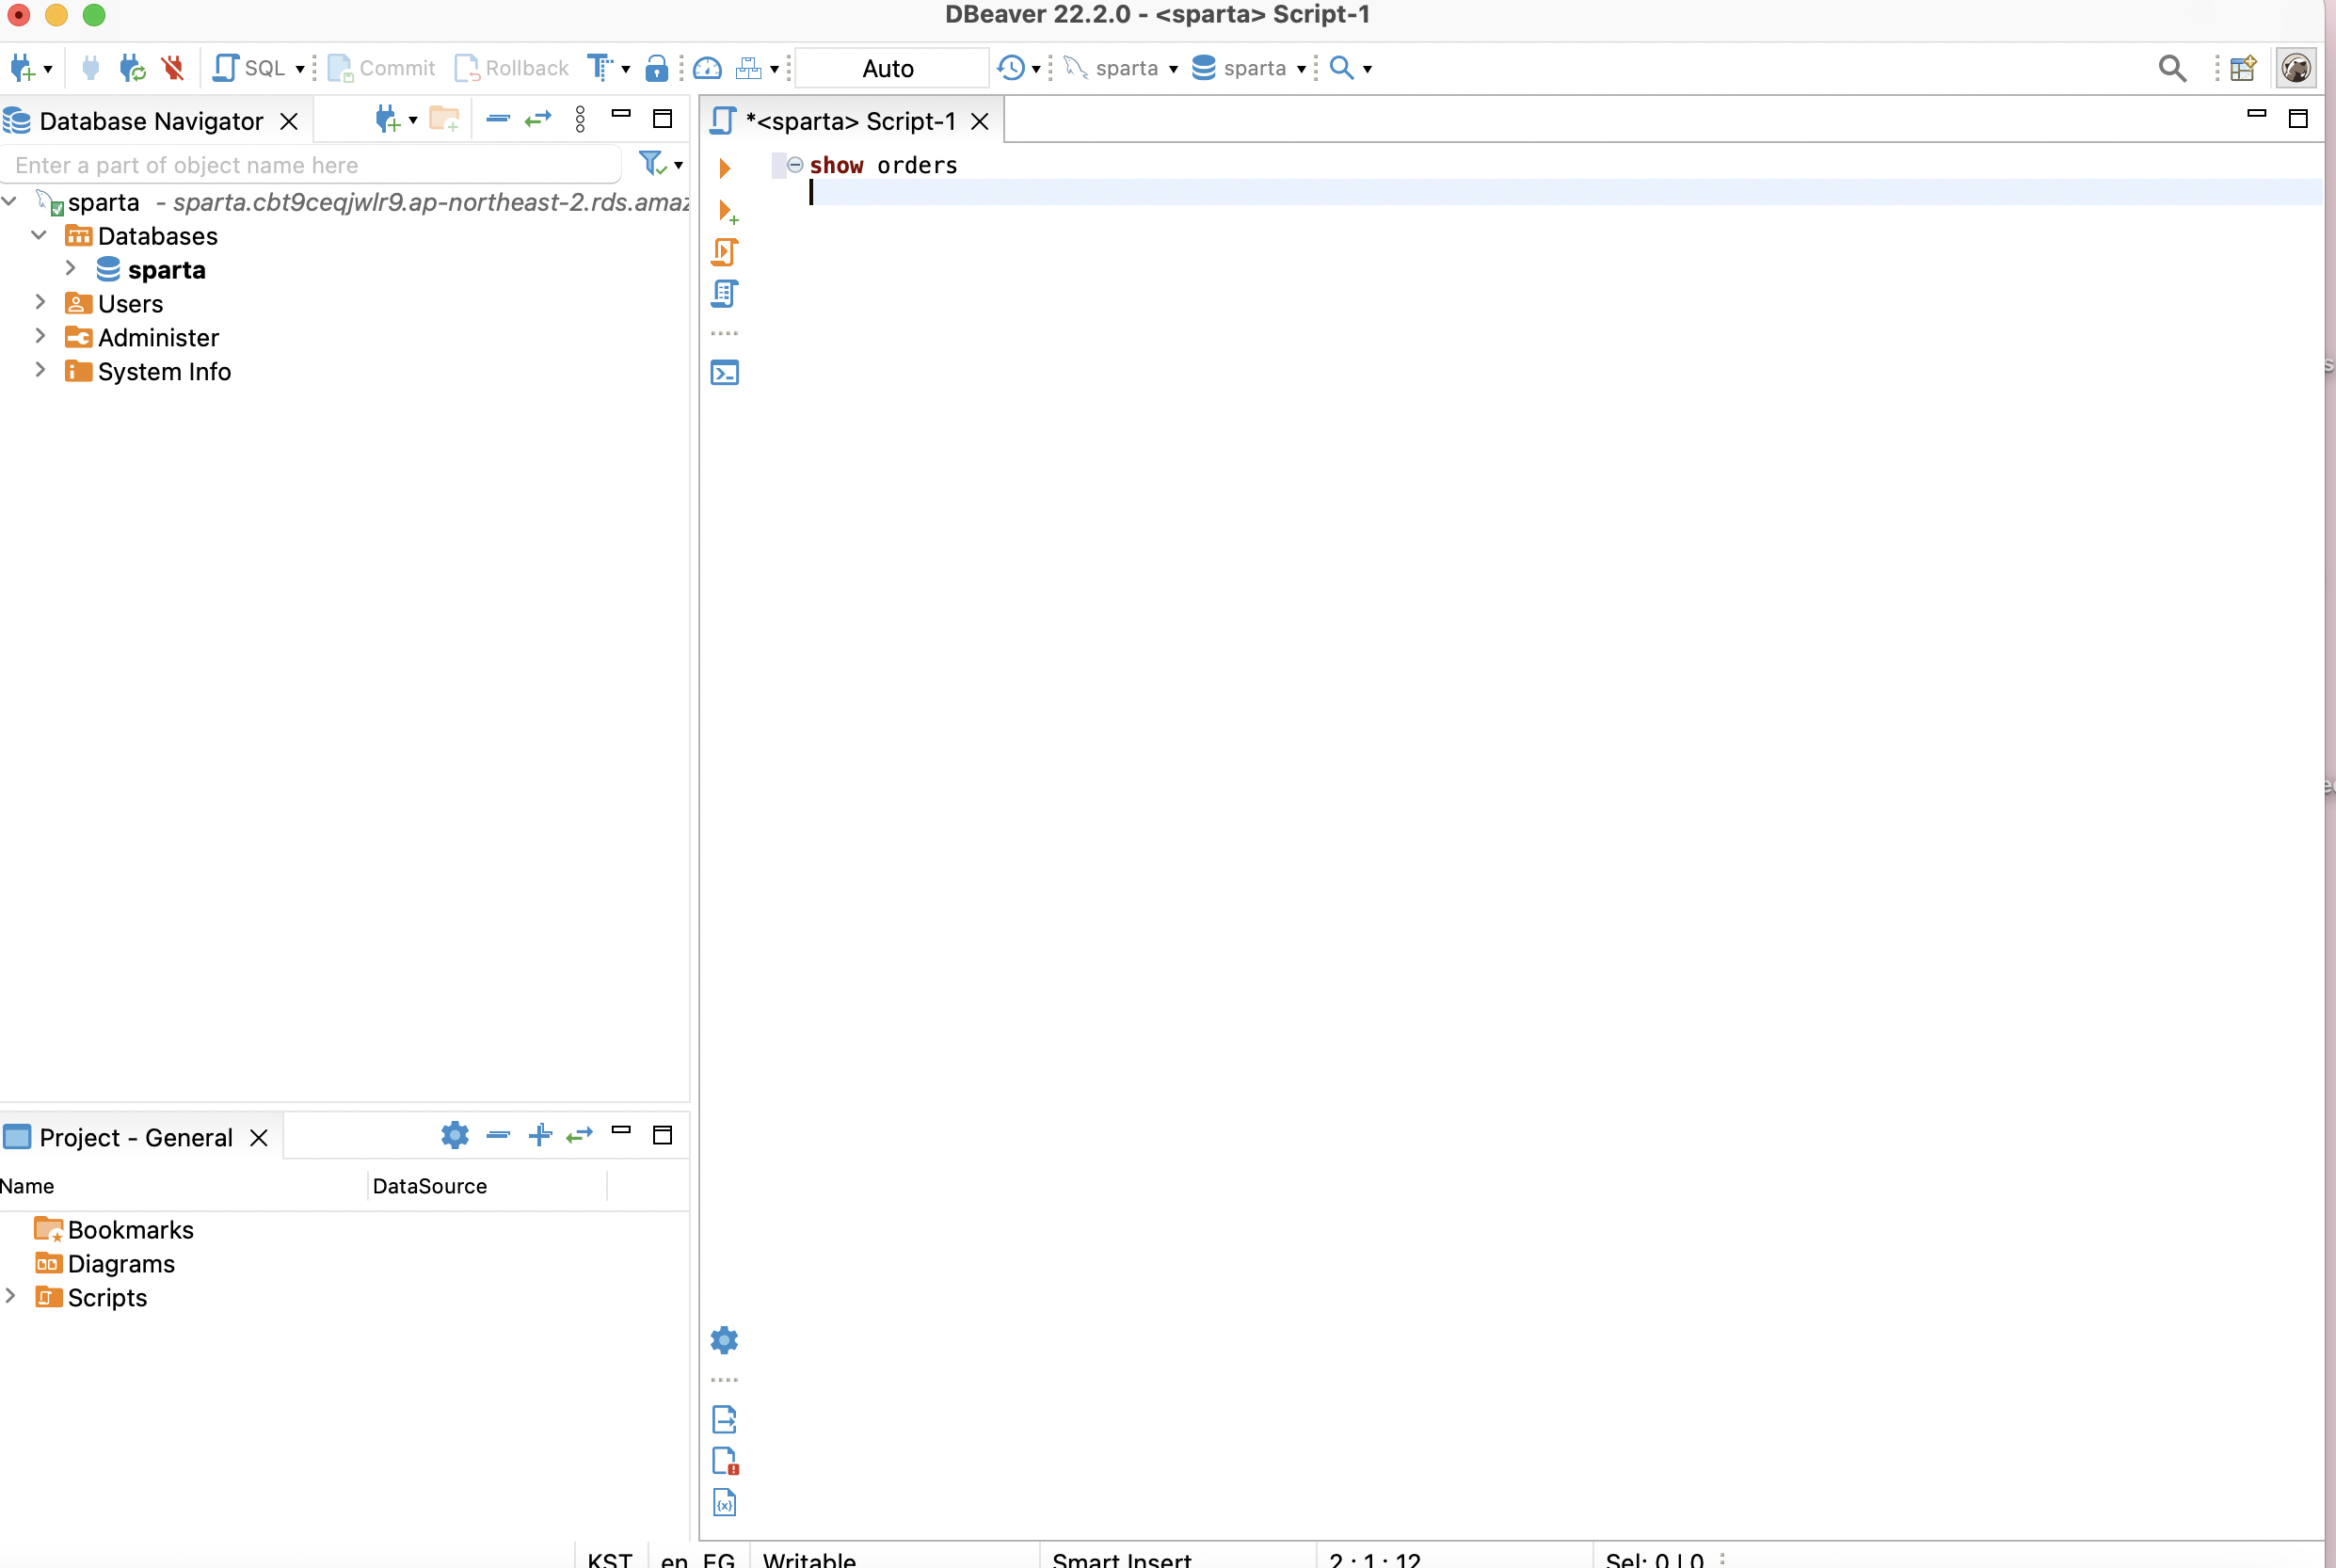Open the dashboard gauge icon

click(708, 68)
